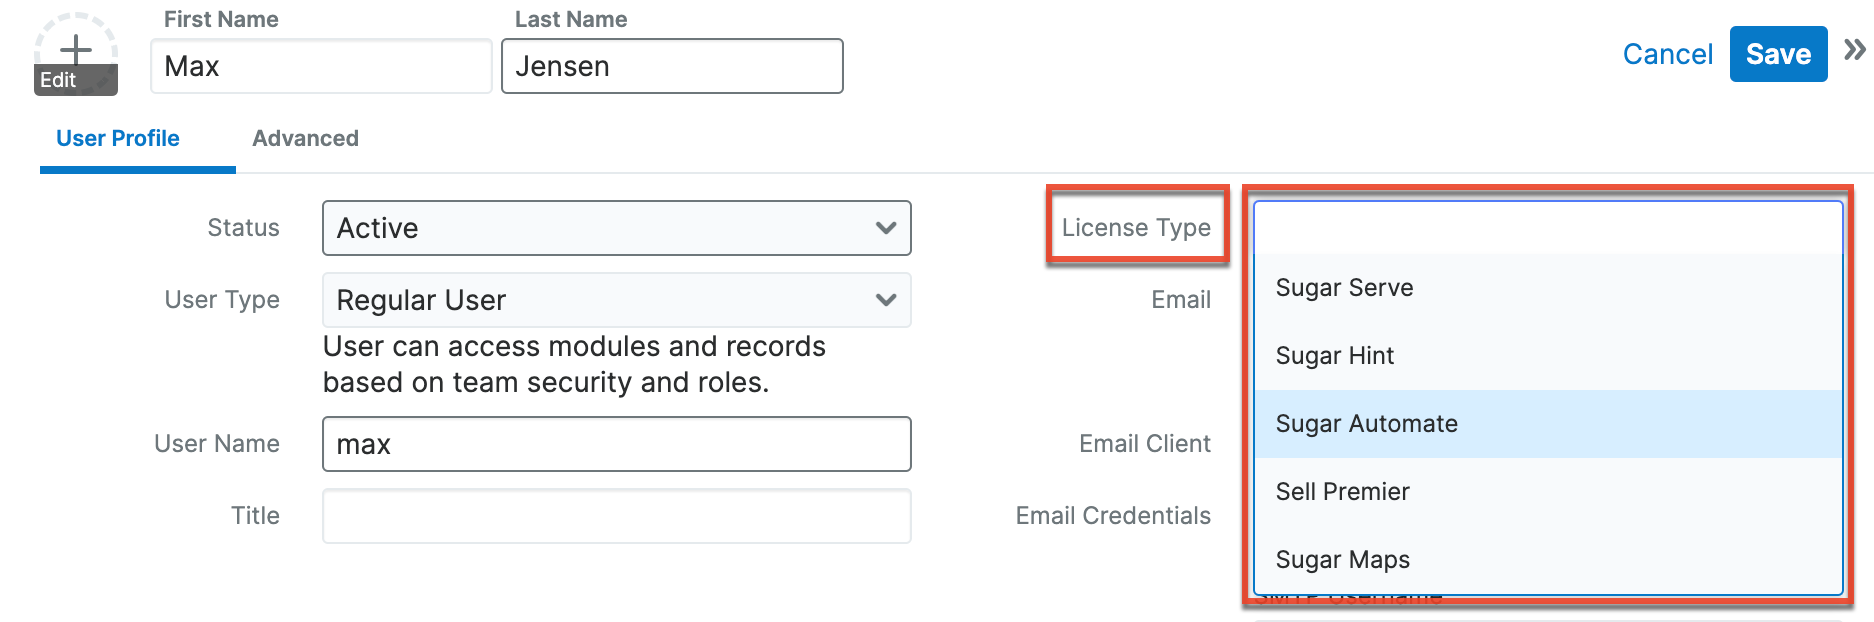Open the User Type dropdown
Screen dimensions: 1874x622
[x=616, y=300]
